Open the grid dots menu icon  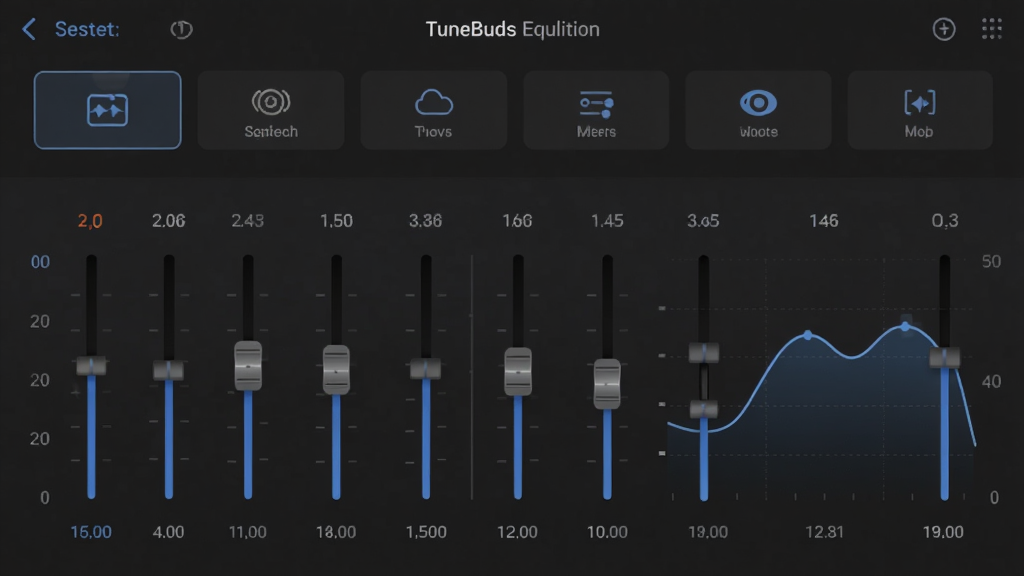[991, 29]
